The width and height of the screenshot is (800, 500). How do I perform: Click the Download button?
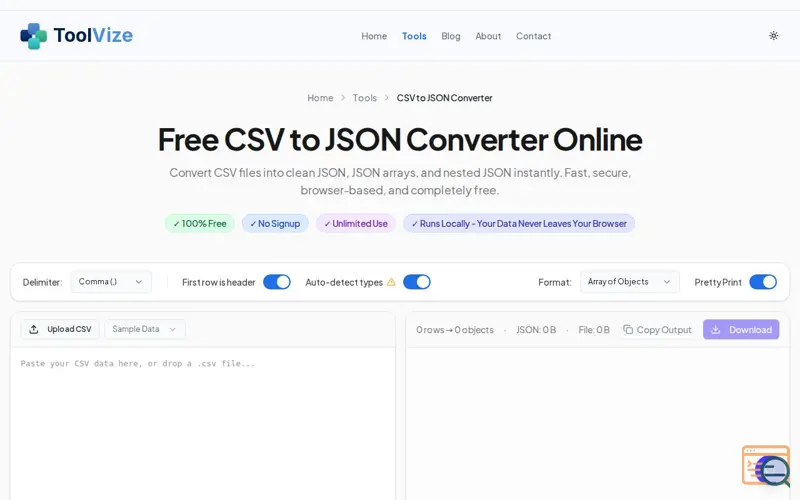click(741, 330)
